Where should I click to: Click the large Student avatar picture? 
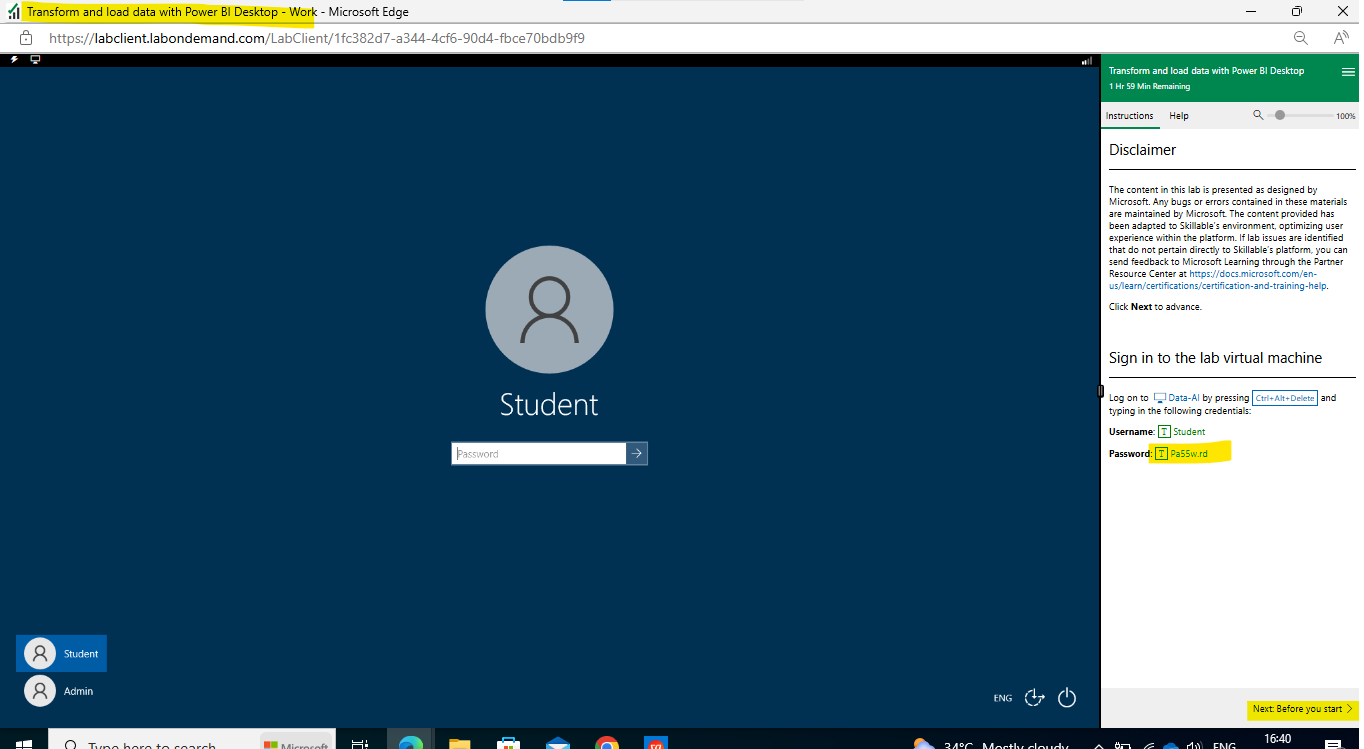click(x=549, y=311)
